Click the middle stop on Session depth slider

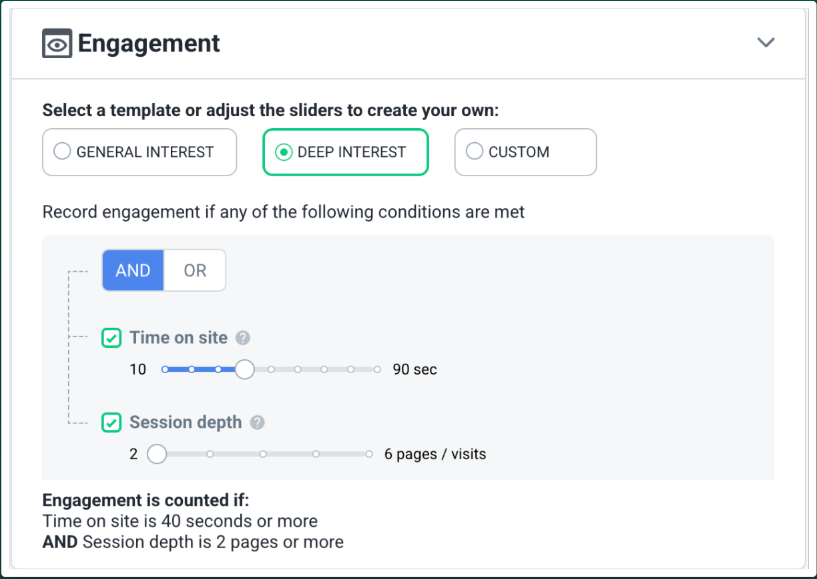click(263, 454)
